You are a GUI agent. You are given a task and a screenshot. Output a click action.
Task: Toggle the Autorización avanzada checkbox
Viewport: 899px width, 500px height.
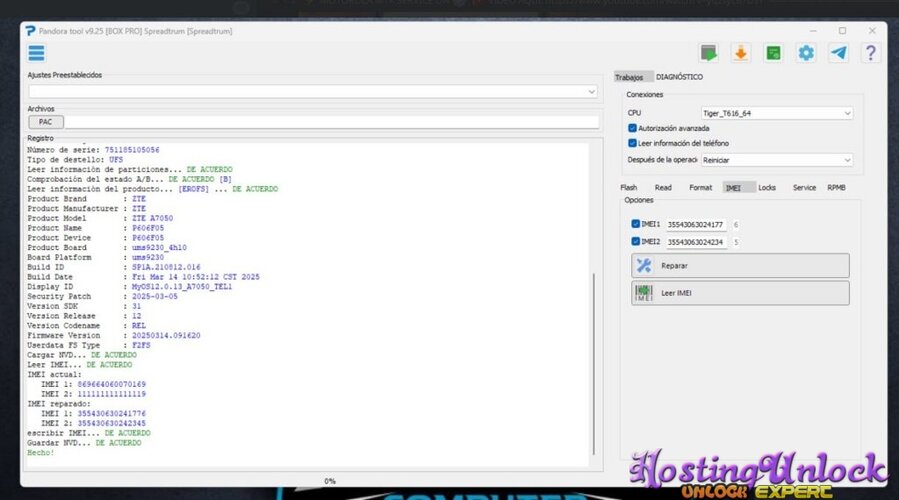point(632,128)
